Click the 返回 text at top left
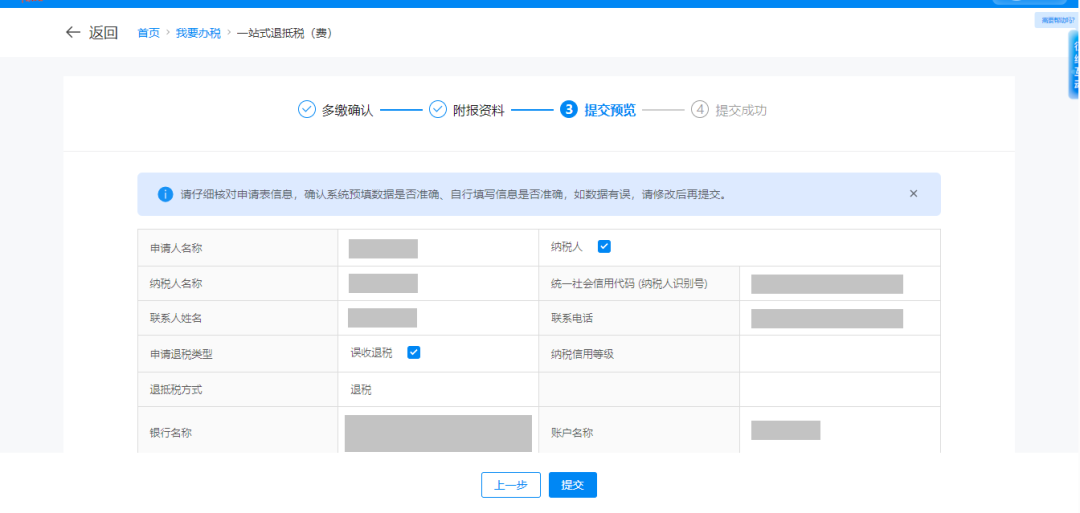 (103, 32)
